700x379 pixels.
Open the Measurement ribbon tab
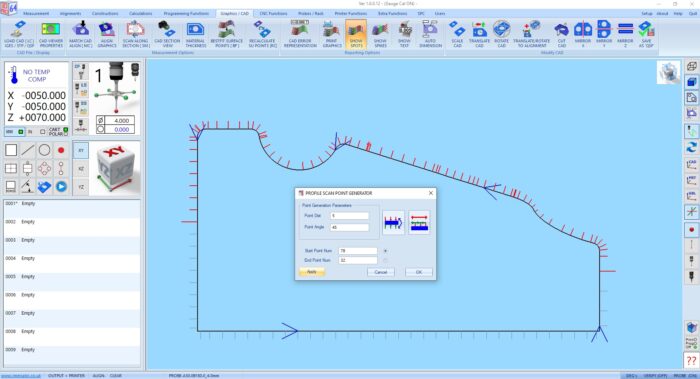pyautogui.click(x=36, y=13)
